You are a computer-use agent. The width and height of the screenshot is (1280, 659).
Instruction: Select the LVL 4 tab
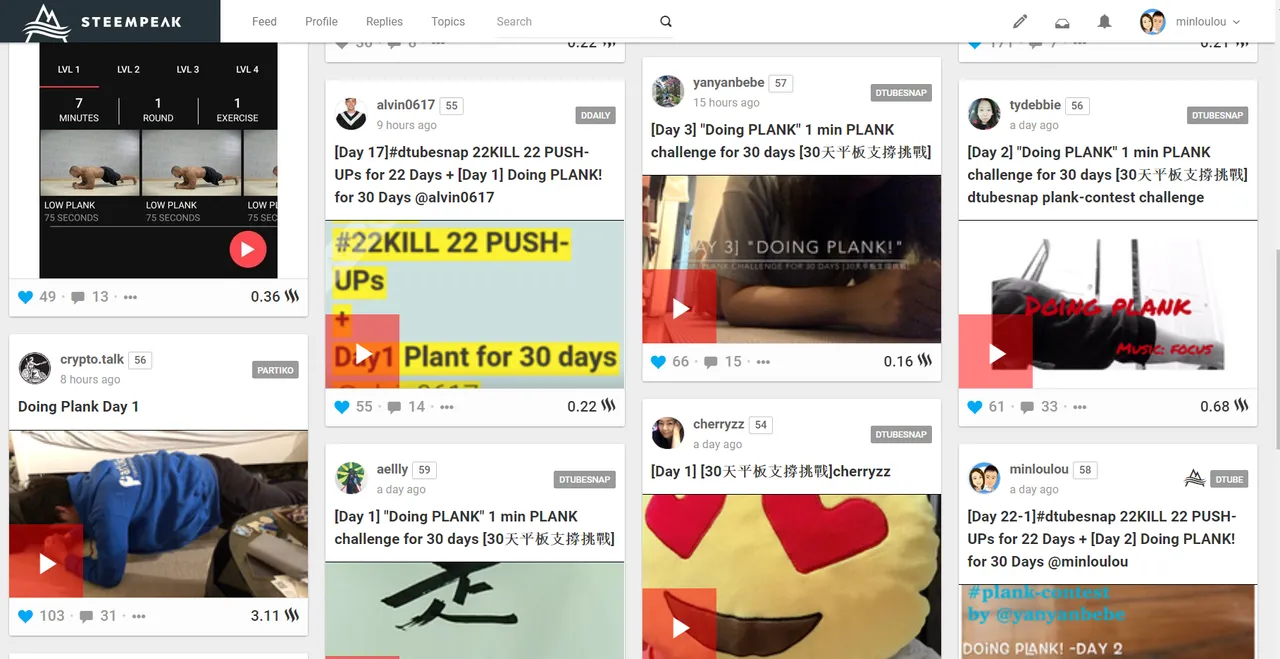247,70
